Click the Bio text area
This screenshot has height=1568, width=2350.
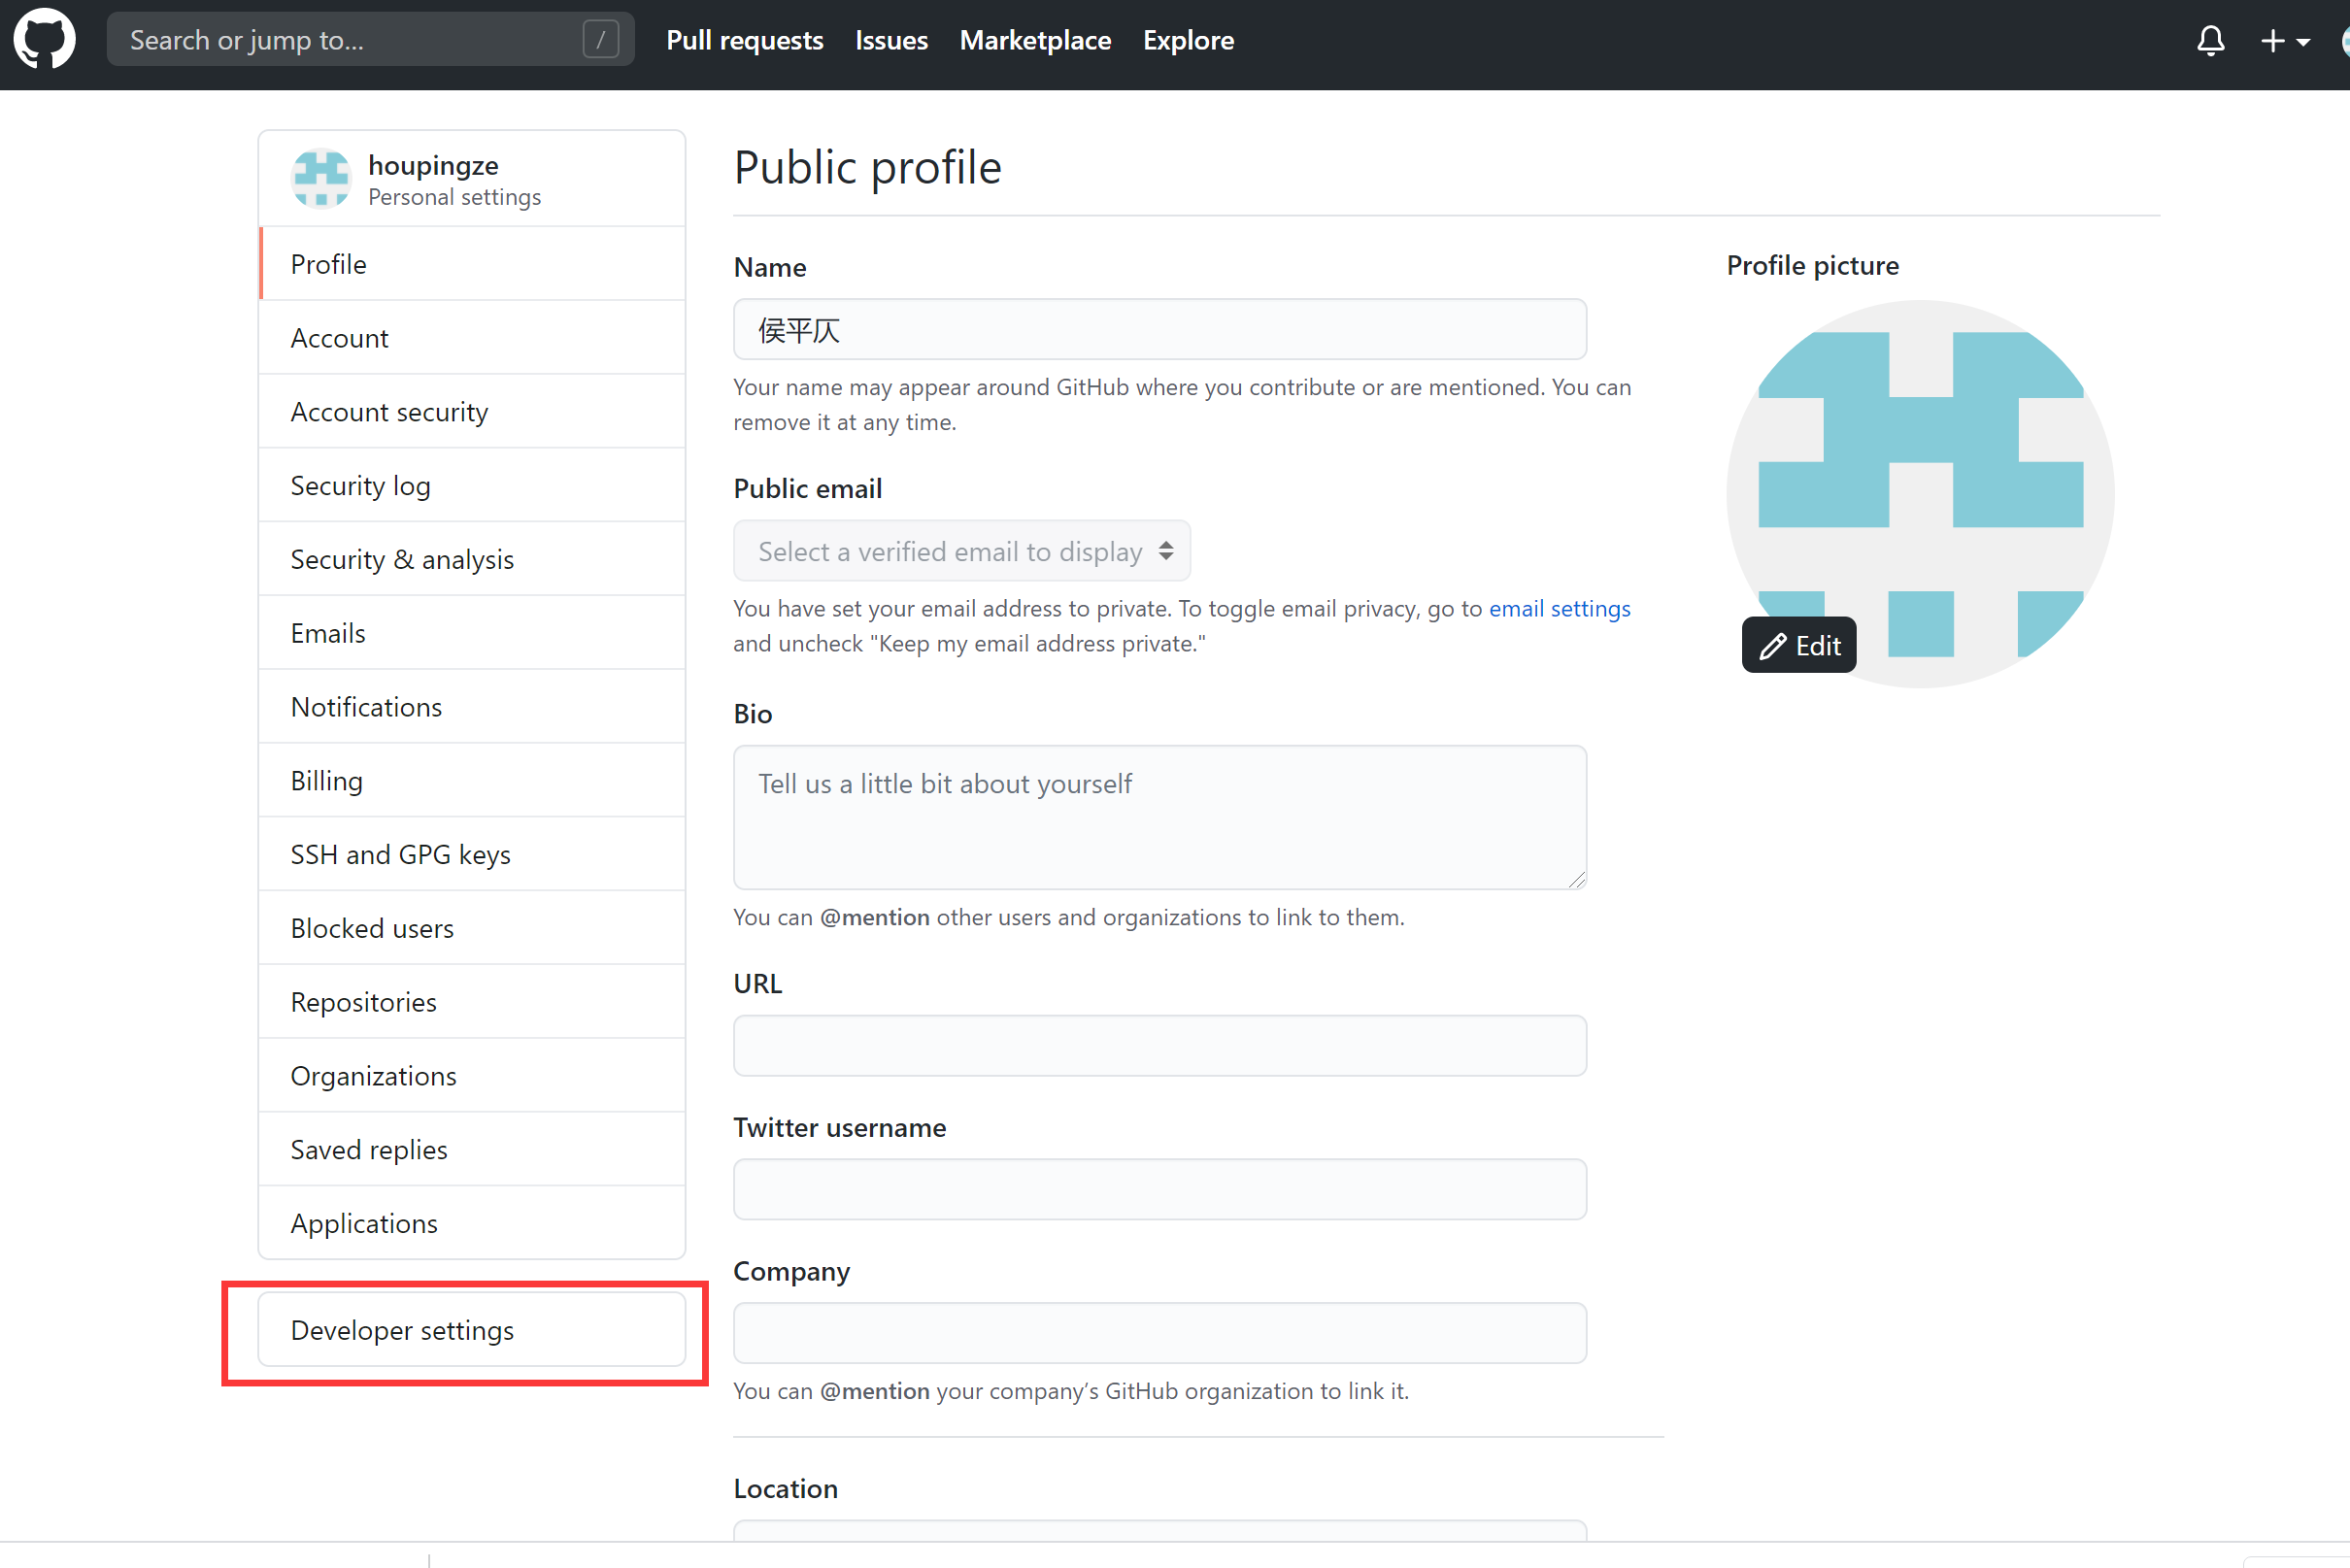(1159, 817)
